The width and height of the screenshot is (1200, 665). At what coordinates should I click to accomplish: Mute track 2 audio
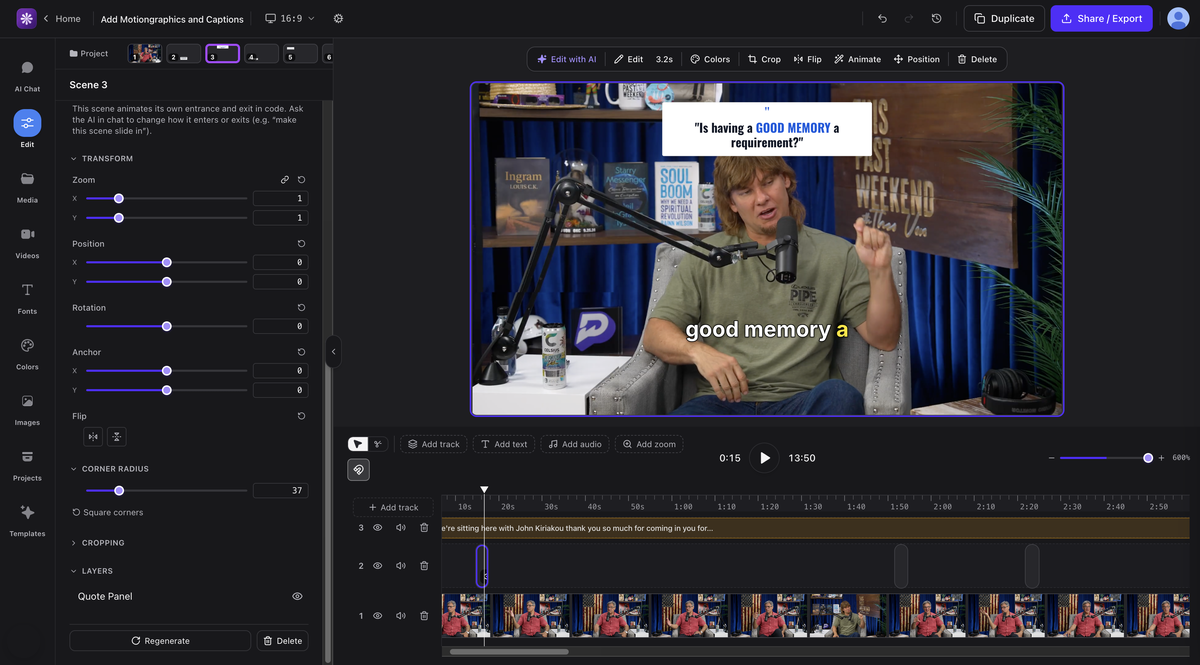coord(401,566)
